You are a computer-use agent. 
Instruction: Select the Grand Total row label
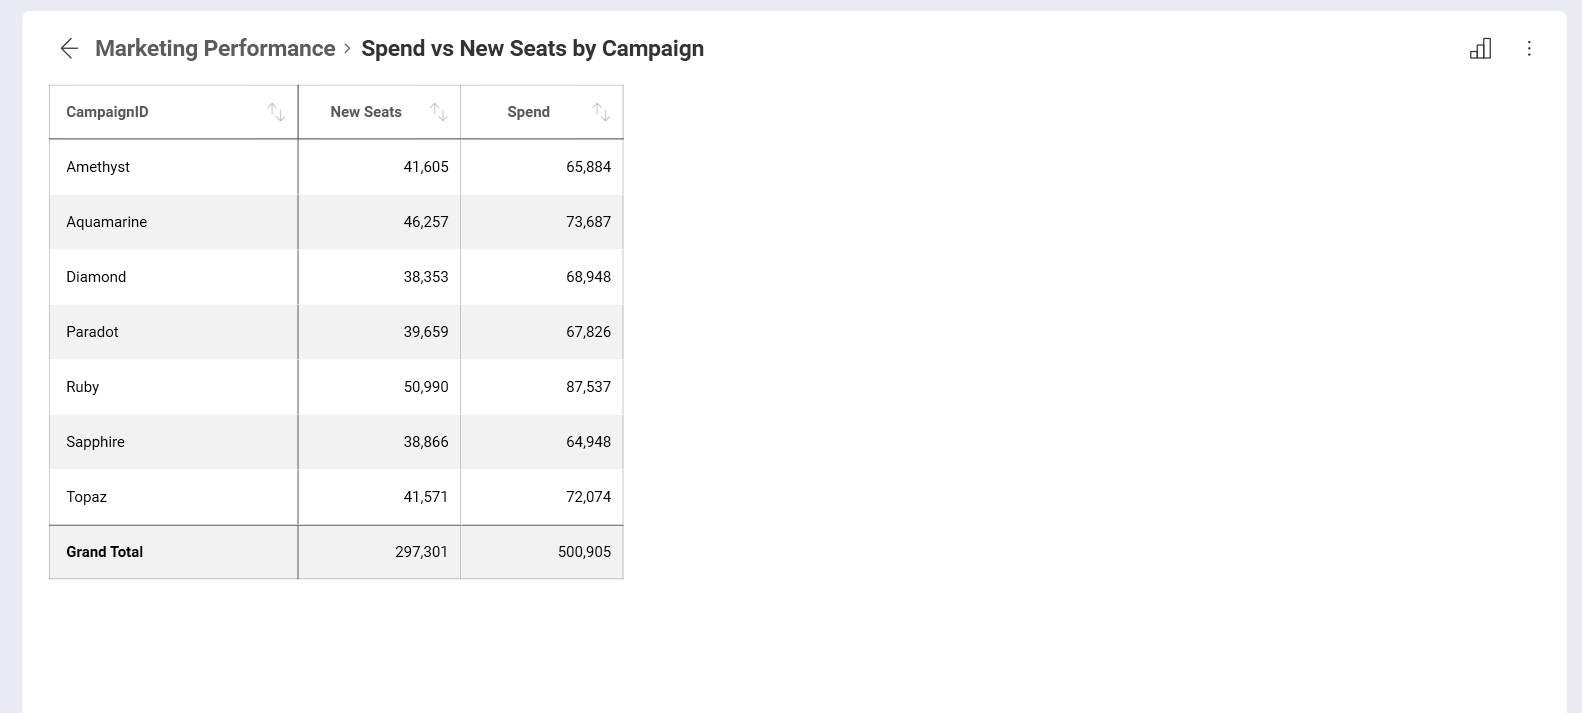(x=105, y=552)
